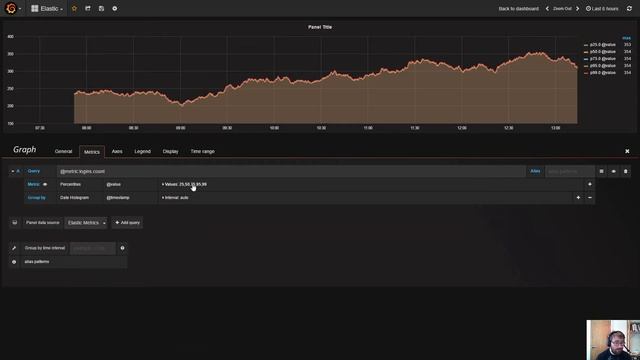Open the help icon for time interval
Screen dimensions: 640x360
(x=122, y=248)
